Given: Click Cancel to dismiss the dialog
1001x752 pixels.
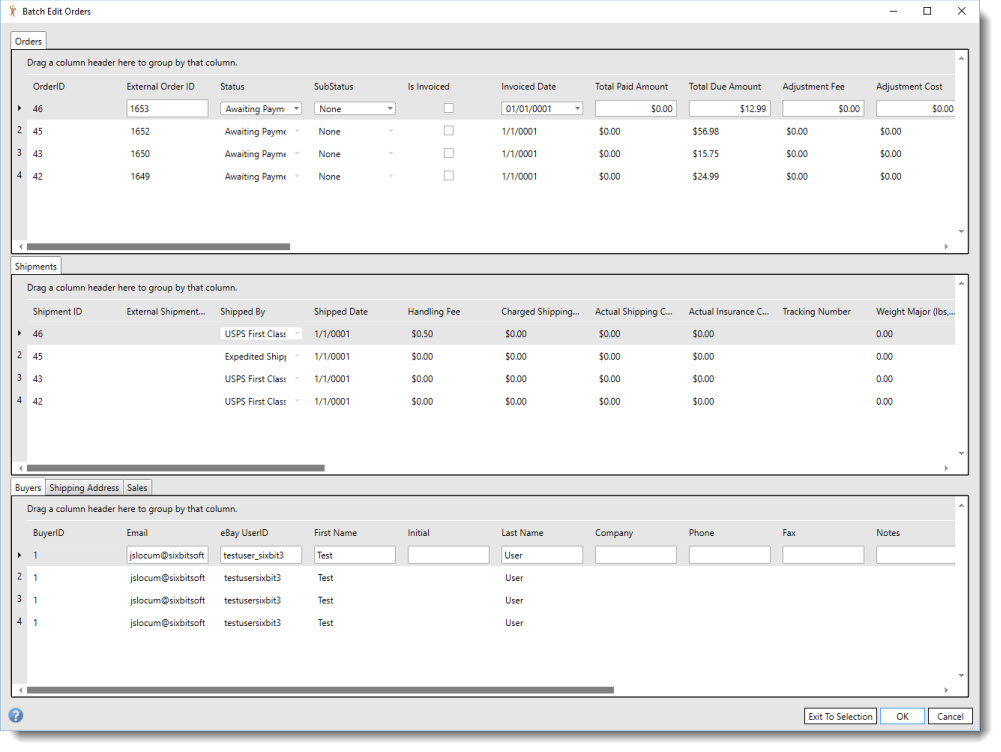Looking at the screenshot, I should click(x=949, y=716).
